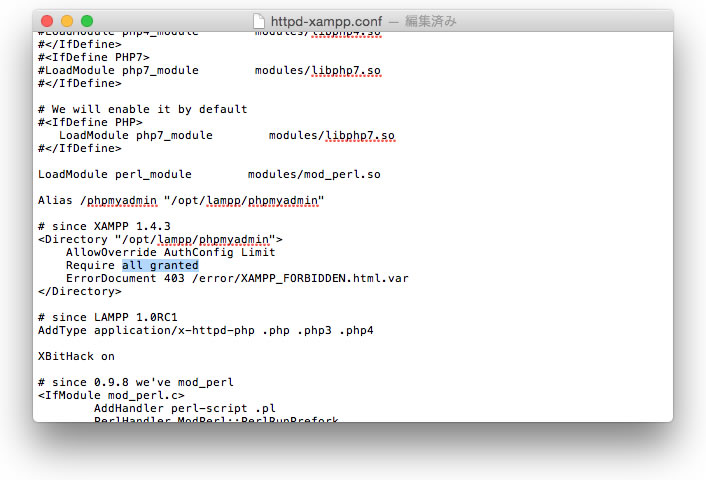Image resolution: width=706 pixels, height=480 pixels.
Task: Click the '# since XAMPP 1.4.3' comment
Action: point(104,226)
